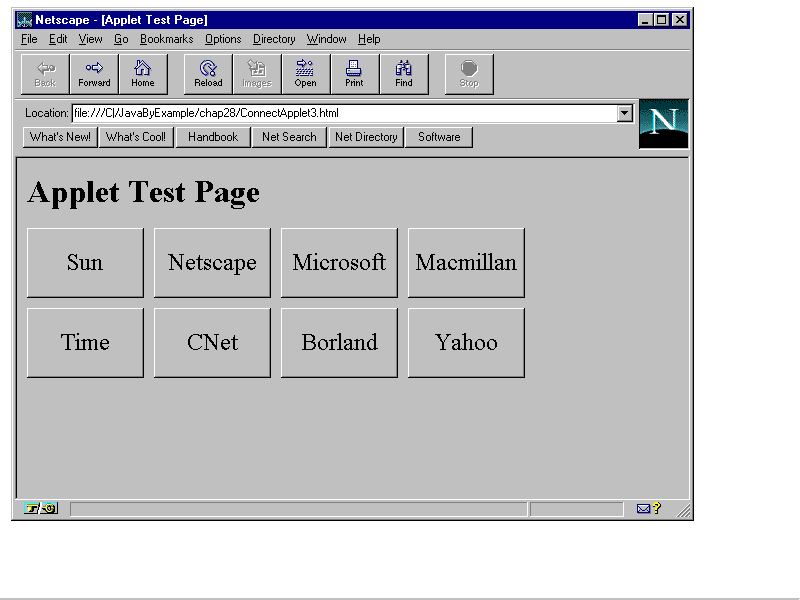Open the Edit menu

pyautogui.click(x=58, y=39)
